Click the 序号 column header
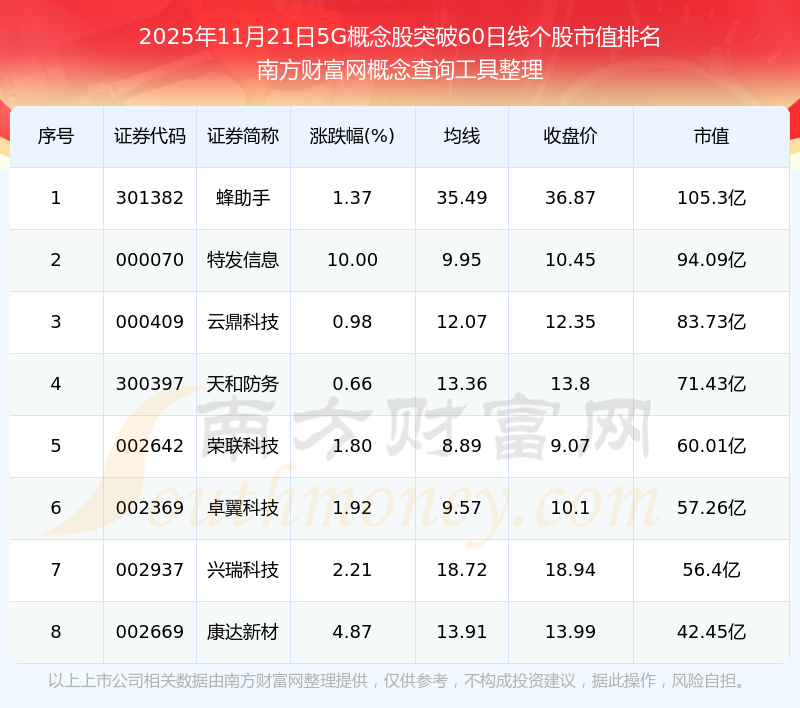 (x=56, y=136)
